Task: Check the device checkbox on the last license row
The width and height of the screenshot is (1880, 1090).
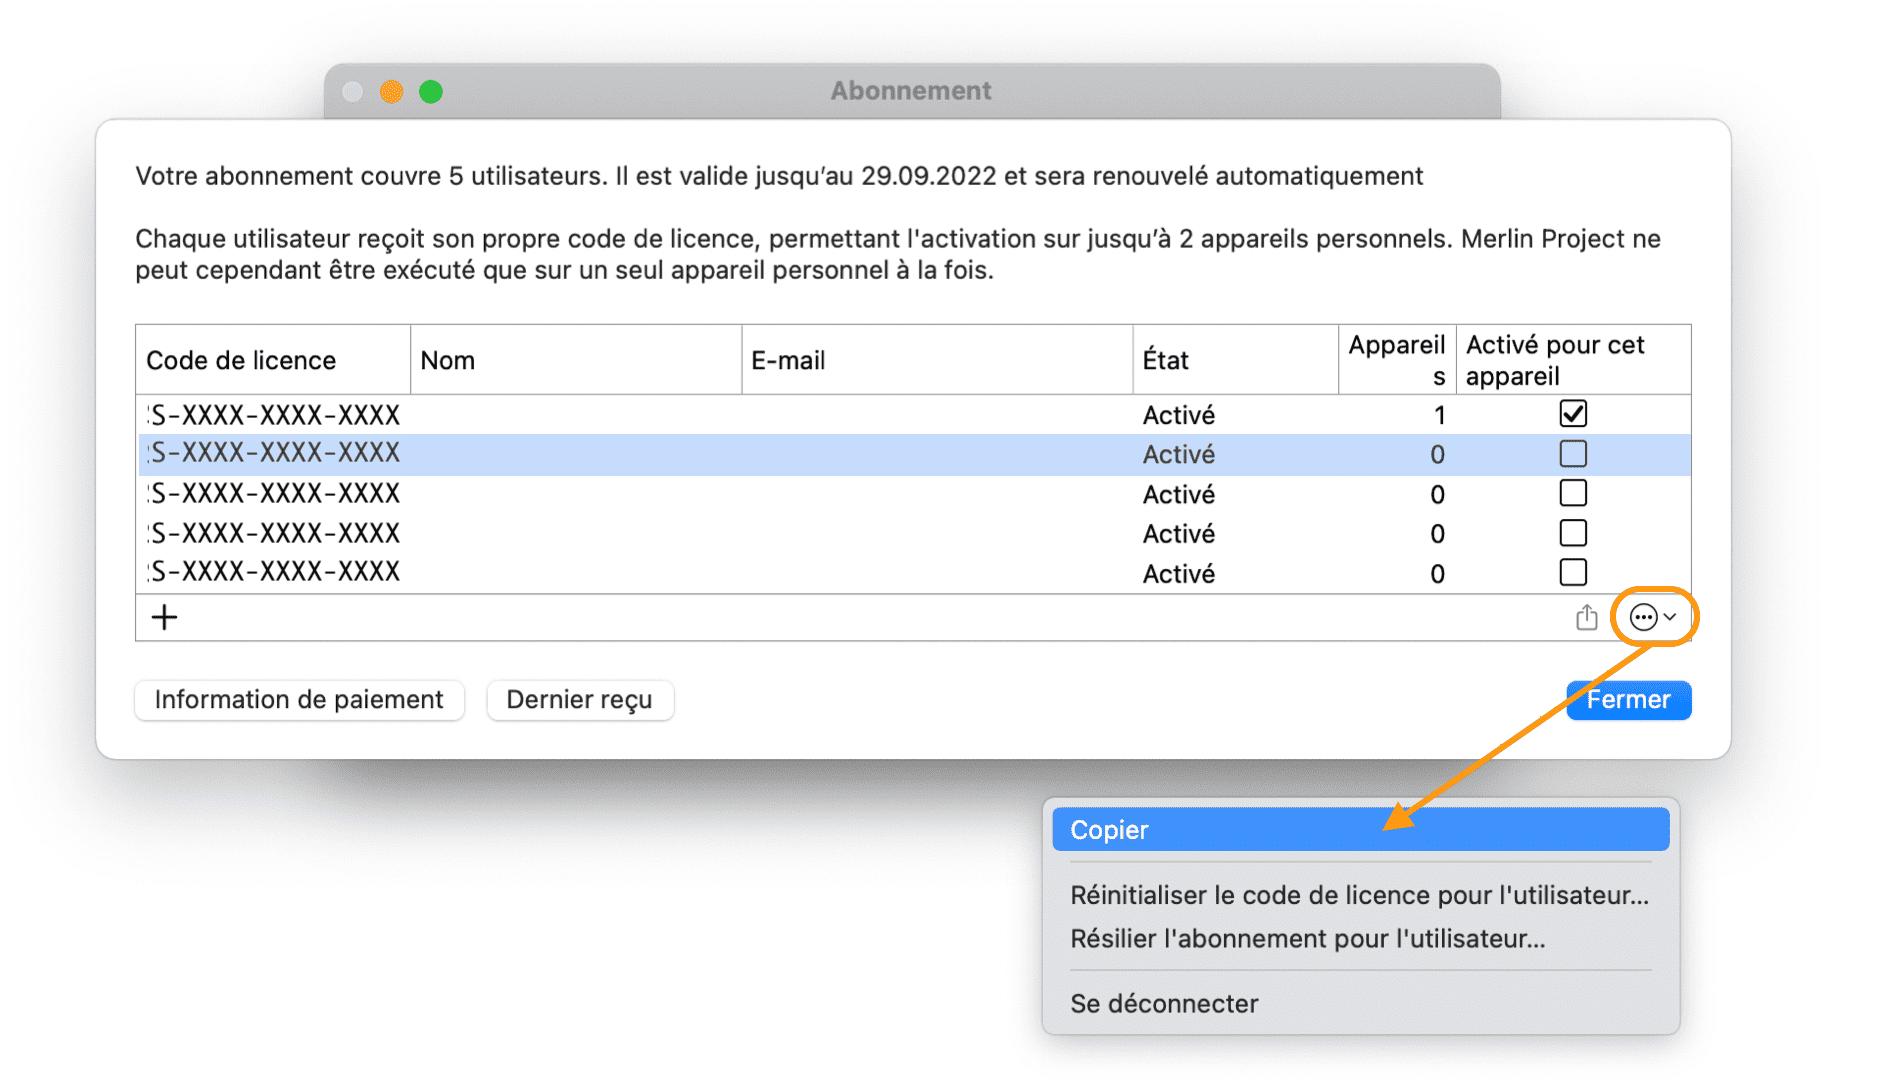Action: click(x=1573, y=572)
